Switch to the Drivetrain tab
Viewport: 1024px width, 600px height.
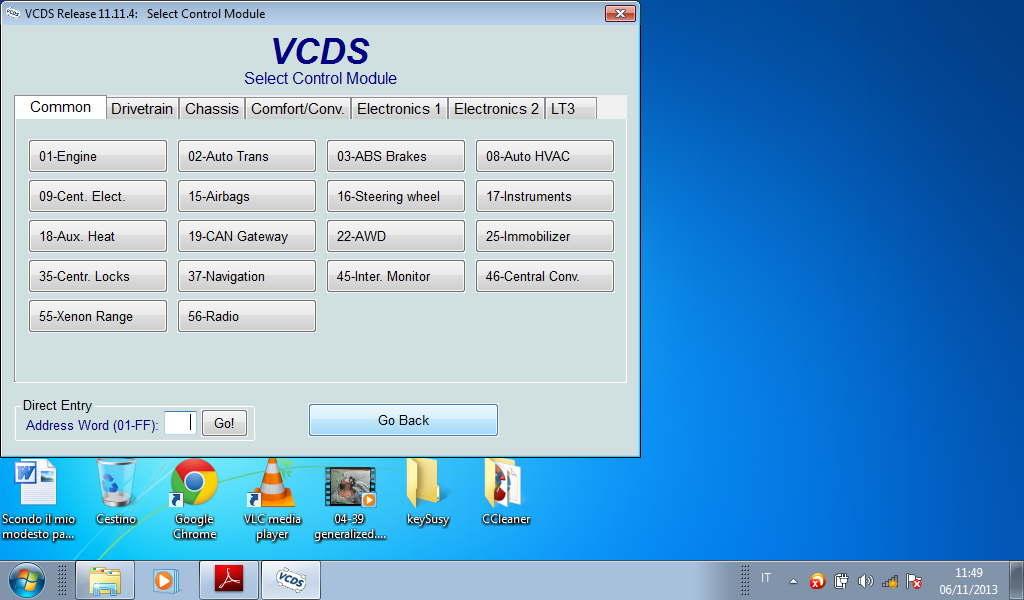[x=142, y=108]
